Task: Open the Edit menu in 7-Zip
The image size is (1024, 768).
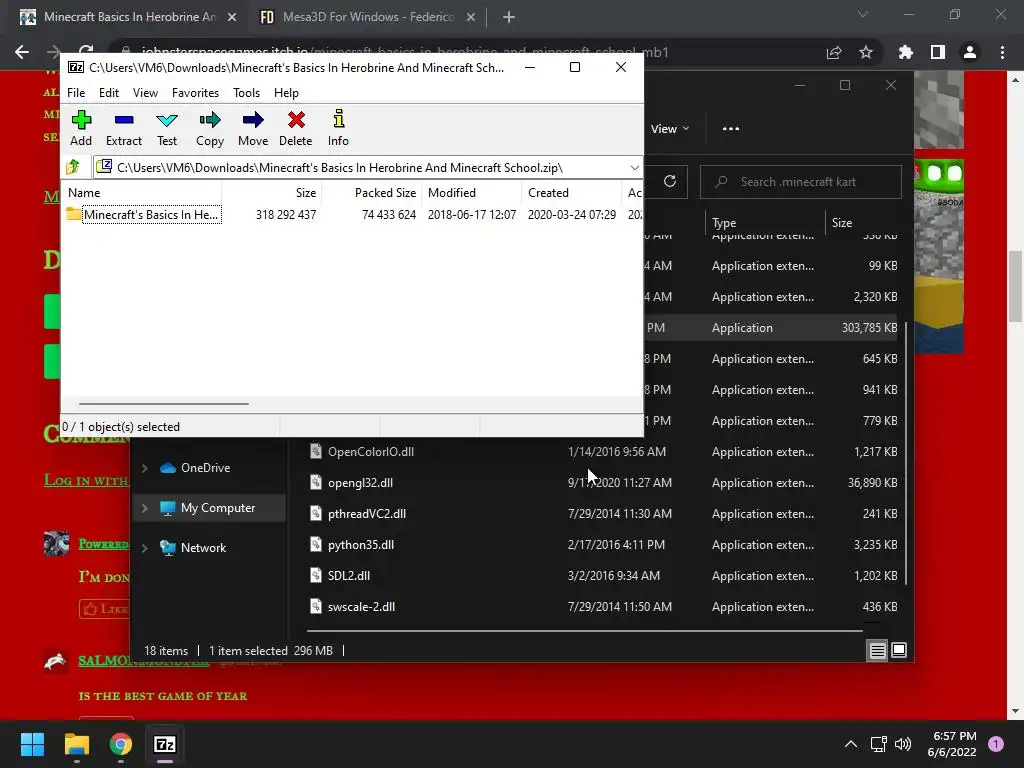Action: 108,93
